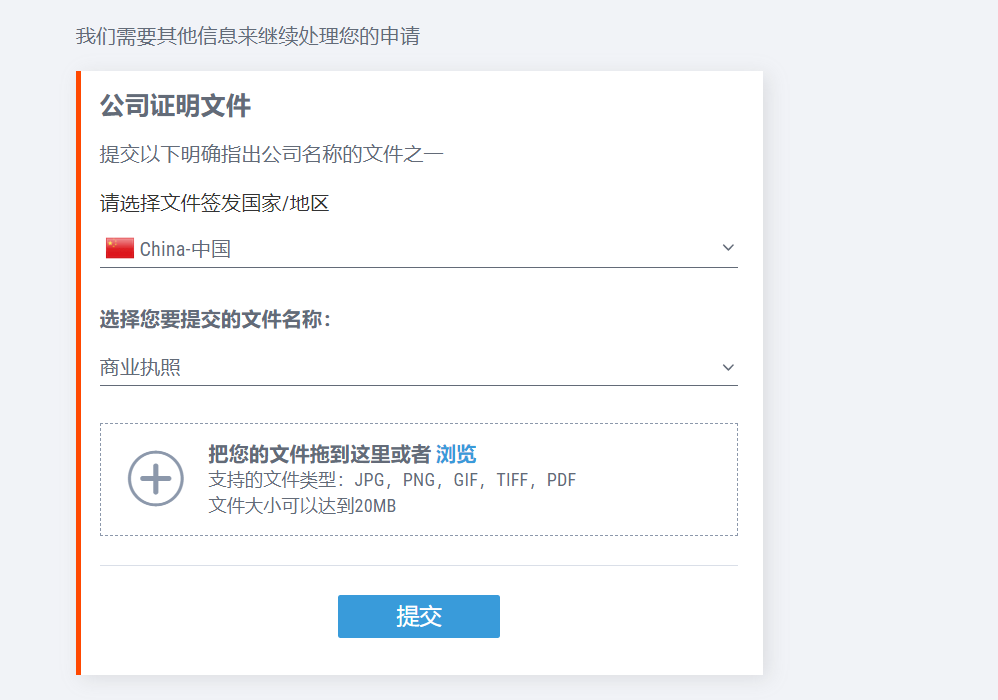Viewport: 998px width, 700px height.
Task: Click the circled plus upload icon
Action: (156, 479)
